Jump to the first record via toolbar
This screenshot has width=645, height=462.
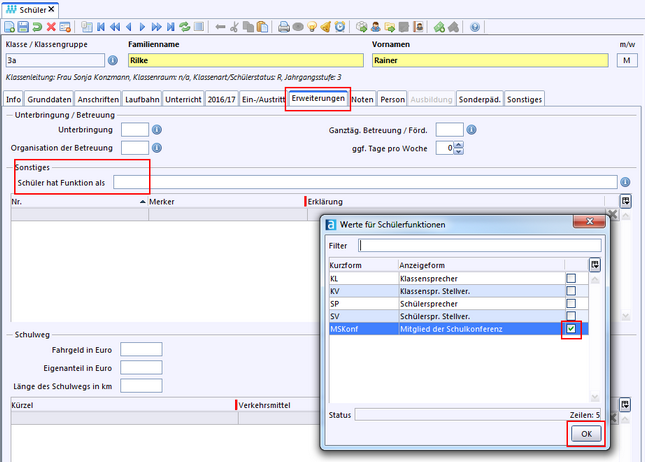click(101, 27)
